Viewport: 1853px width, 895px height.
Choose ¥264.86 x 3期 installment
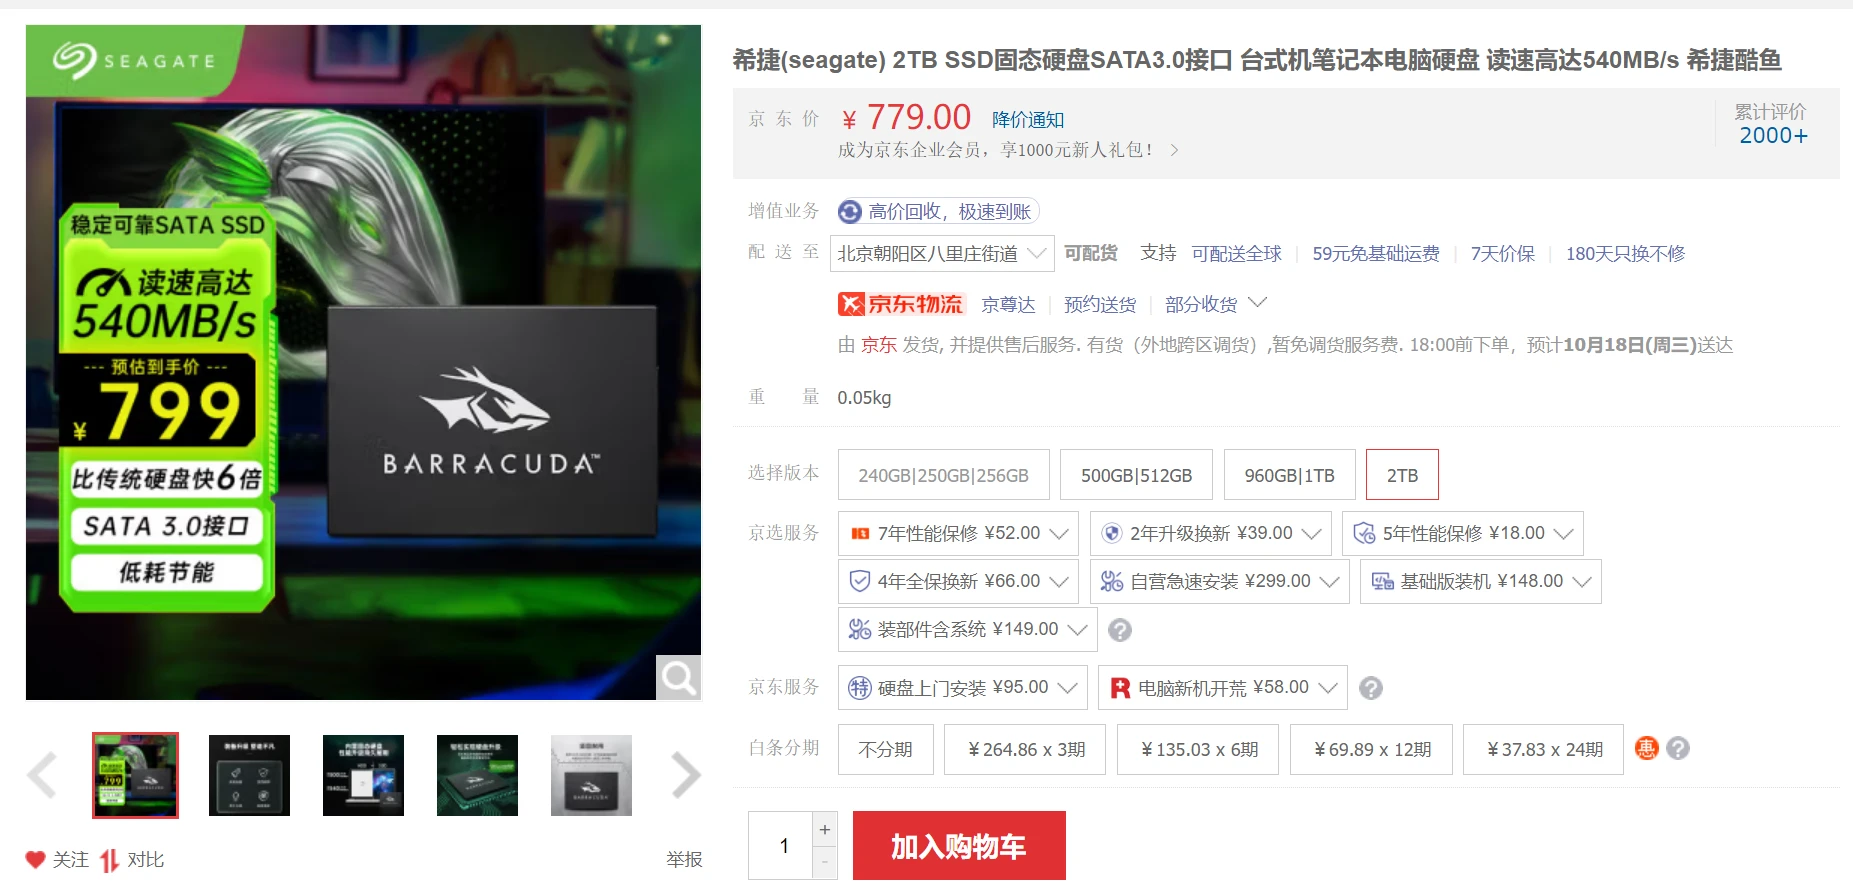1025,749
